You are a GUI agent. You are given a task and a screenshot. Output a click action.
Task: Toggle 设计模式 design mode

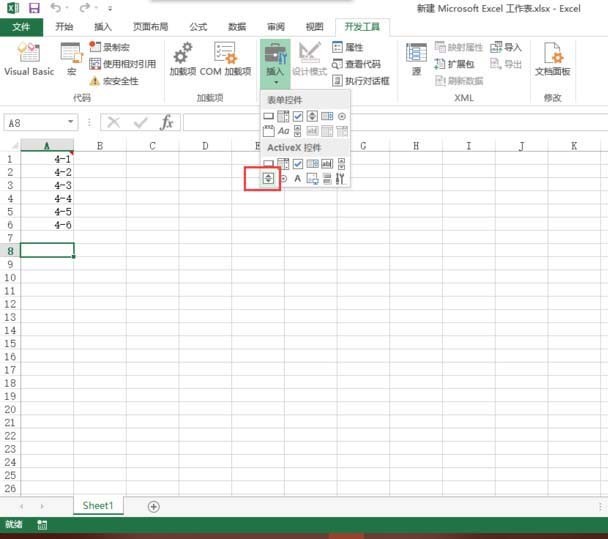tap(309, 58)
